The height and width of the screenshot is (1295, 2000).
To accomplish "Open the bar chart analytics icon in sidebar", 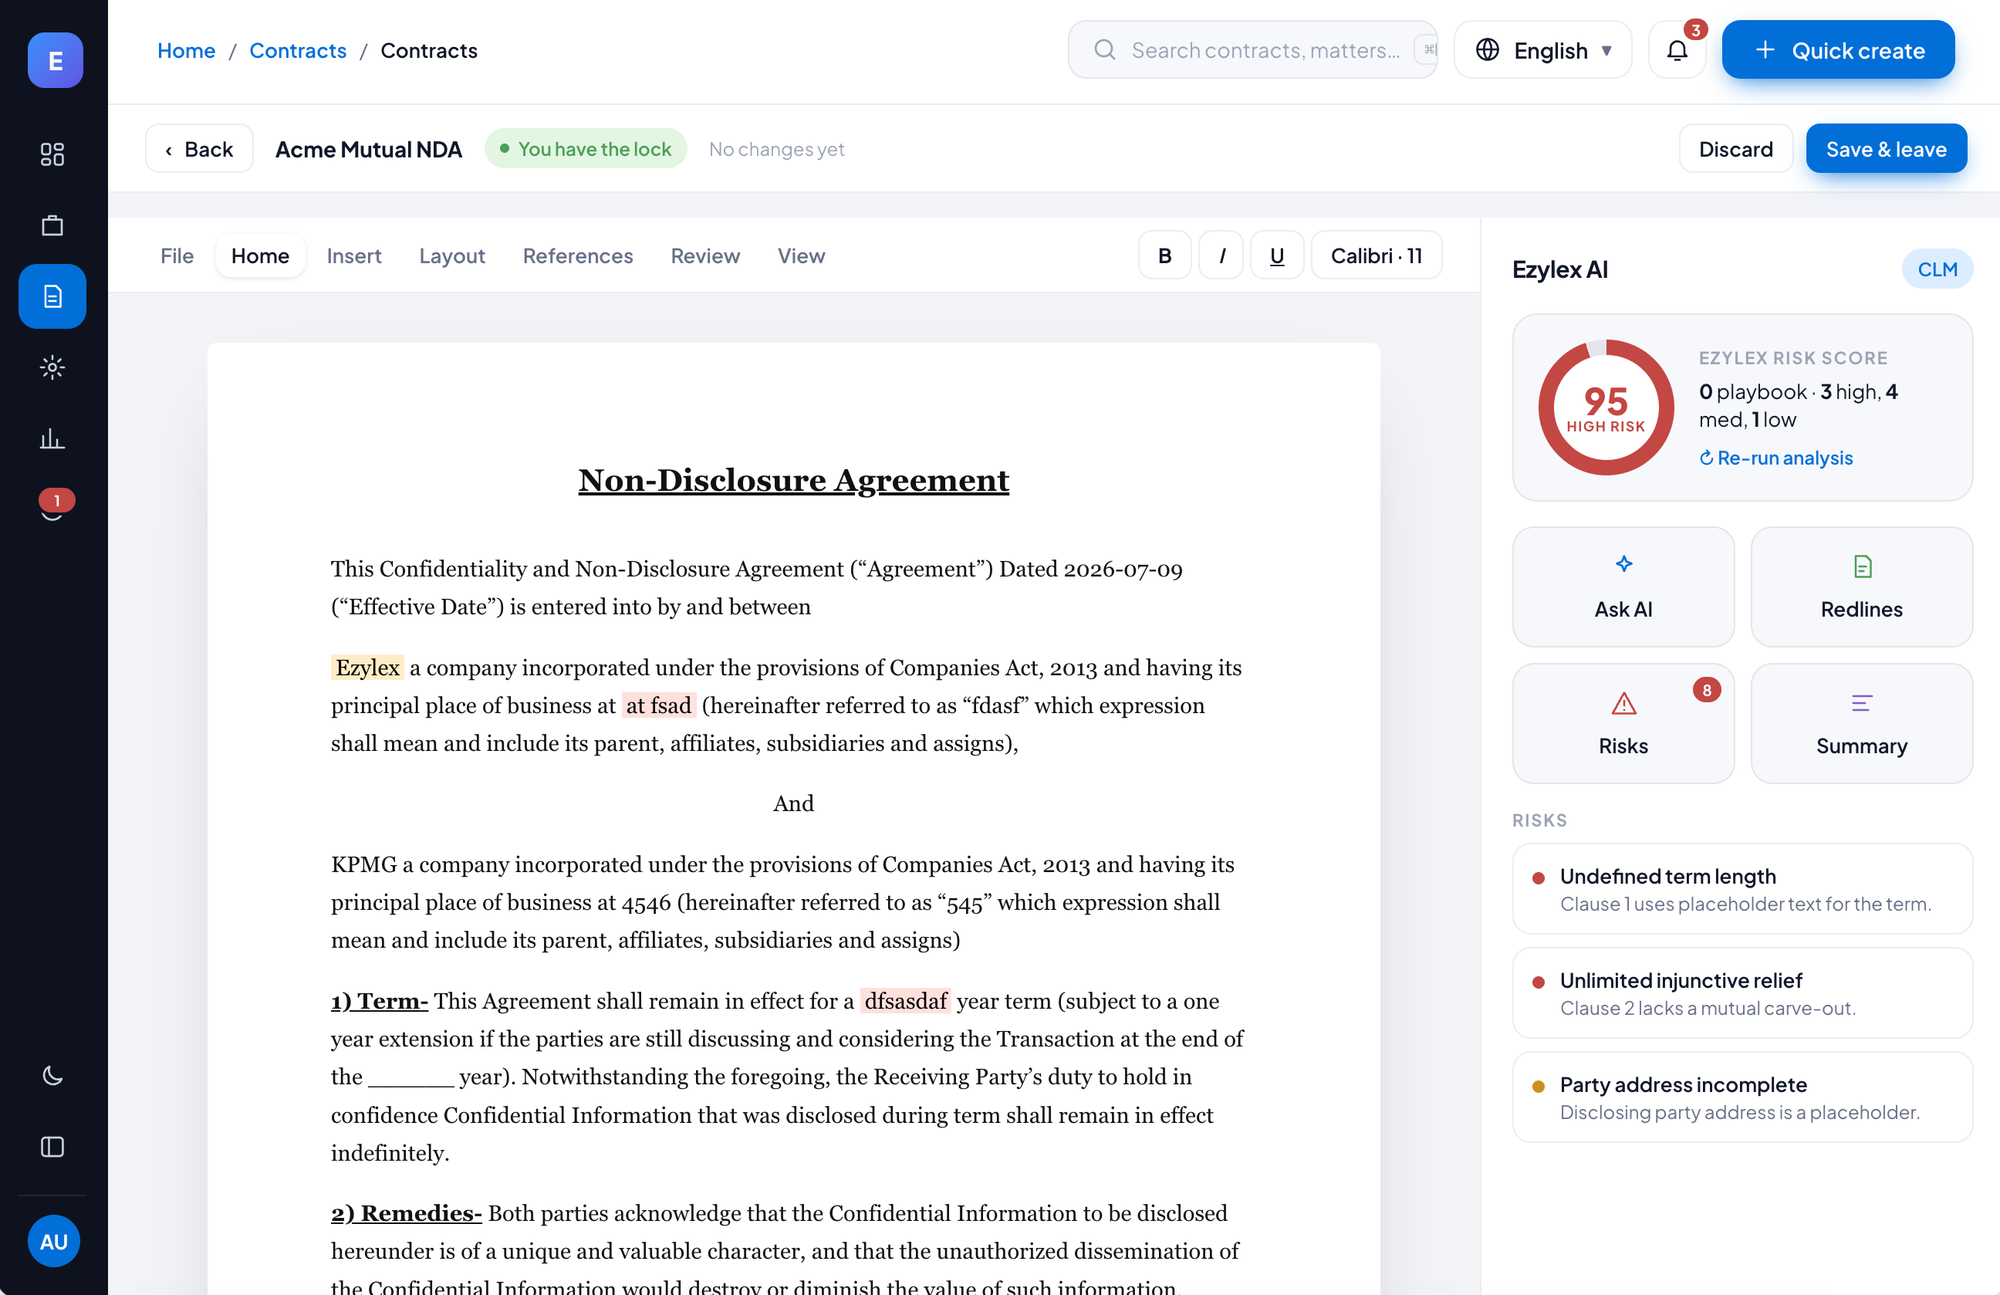I will (x=52, y=438).
